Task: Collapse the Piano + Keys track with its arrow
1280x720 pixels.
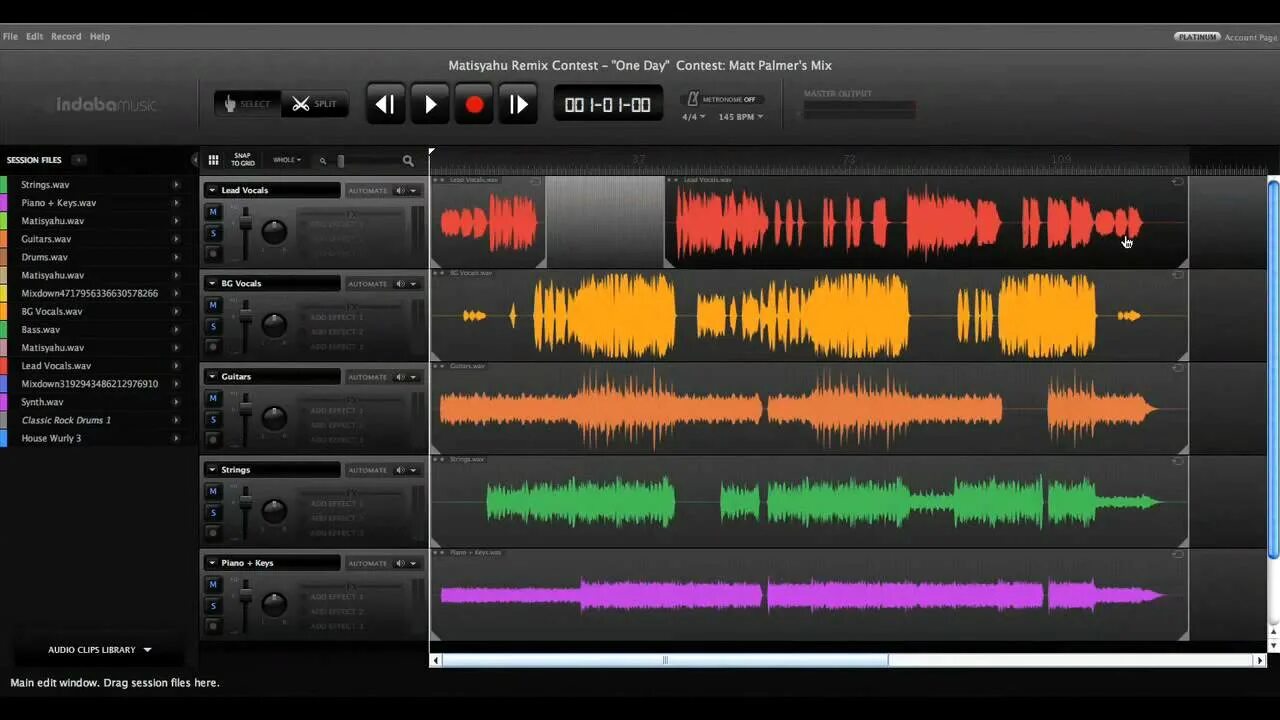Action: (x=212, y=562)
